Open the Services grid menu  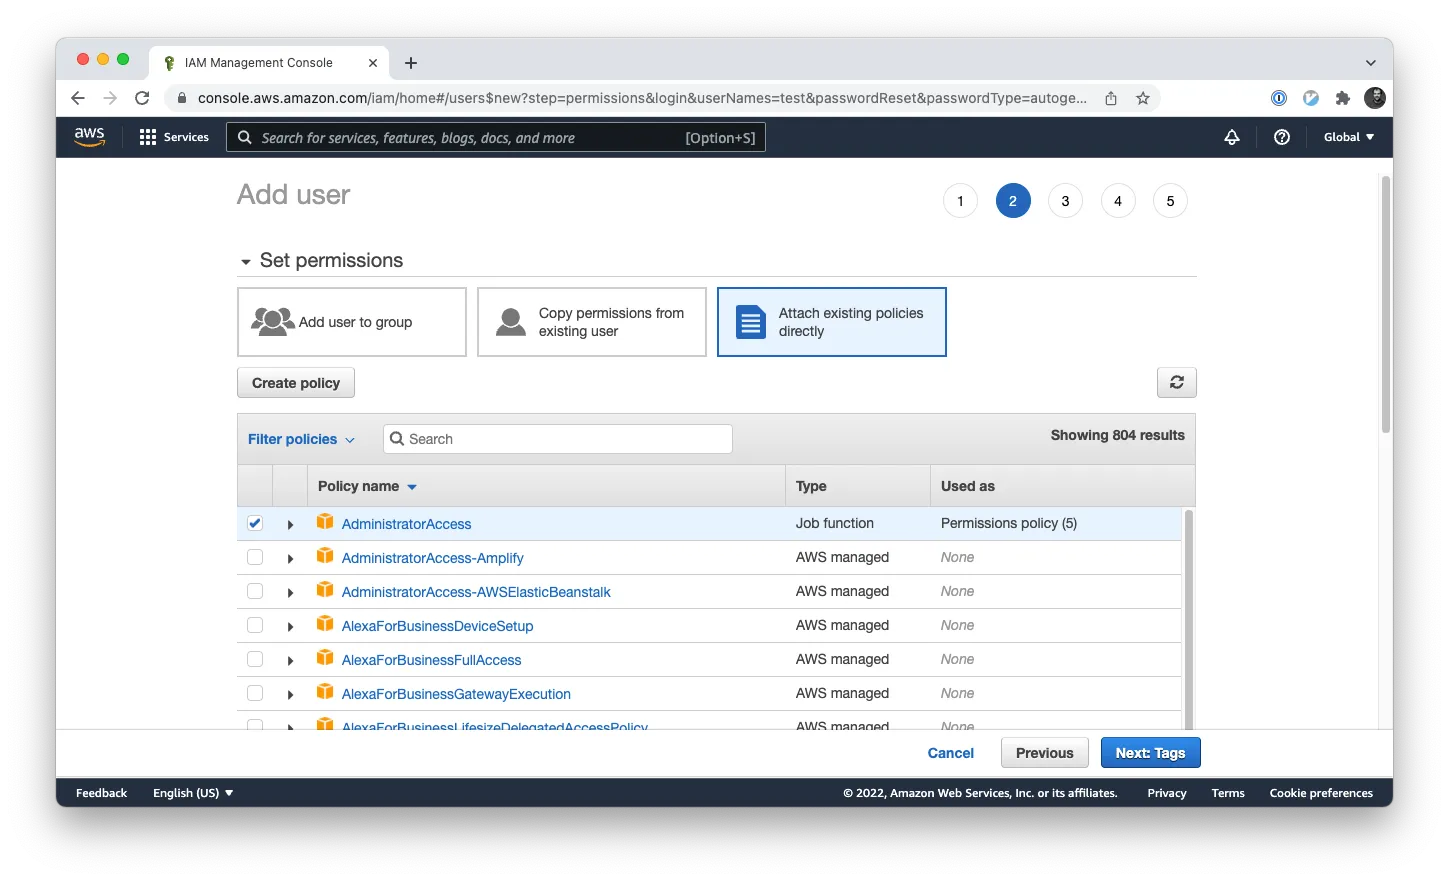174,137
